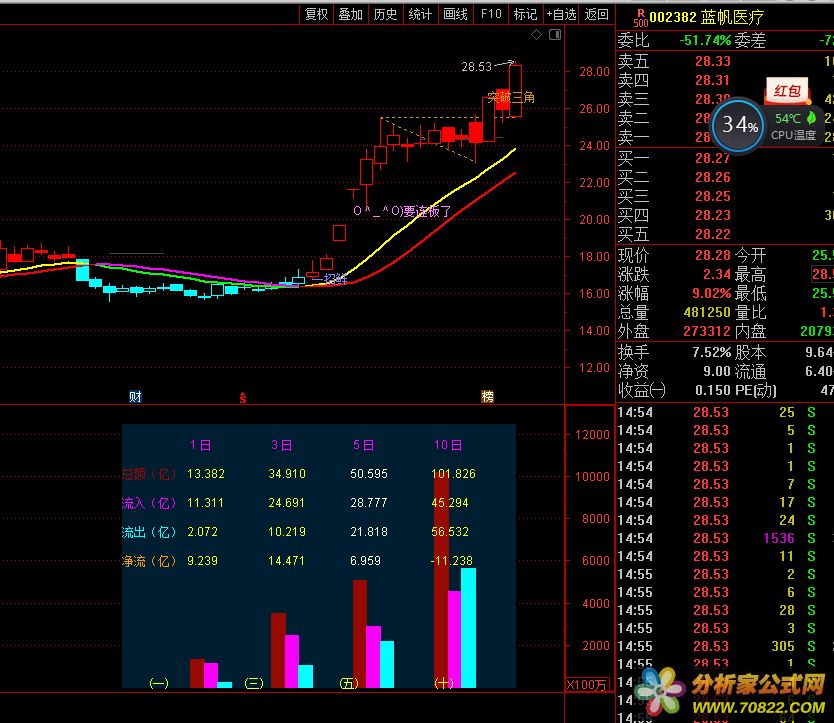
Task: Click the 买三 price 28.25
Action: [713, 196]
